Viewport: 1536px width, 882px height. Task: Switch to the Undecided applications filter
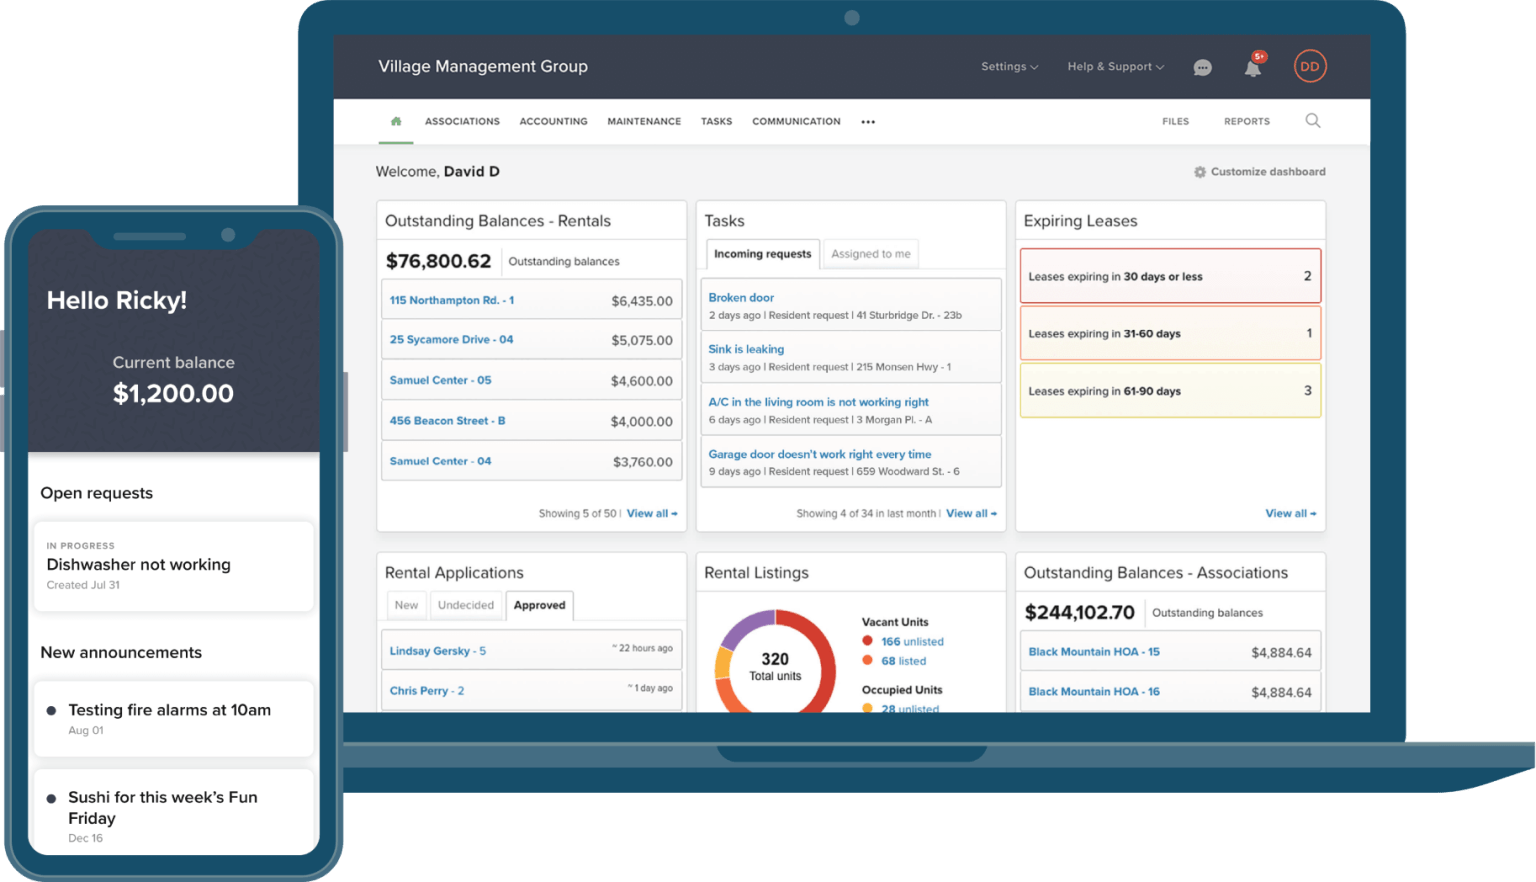(x=466, y=605)
